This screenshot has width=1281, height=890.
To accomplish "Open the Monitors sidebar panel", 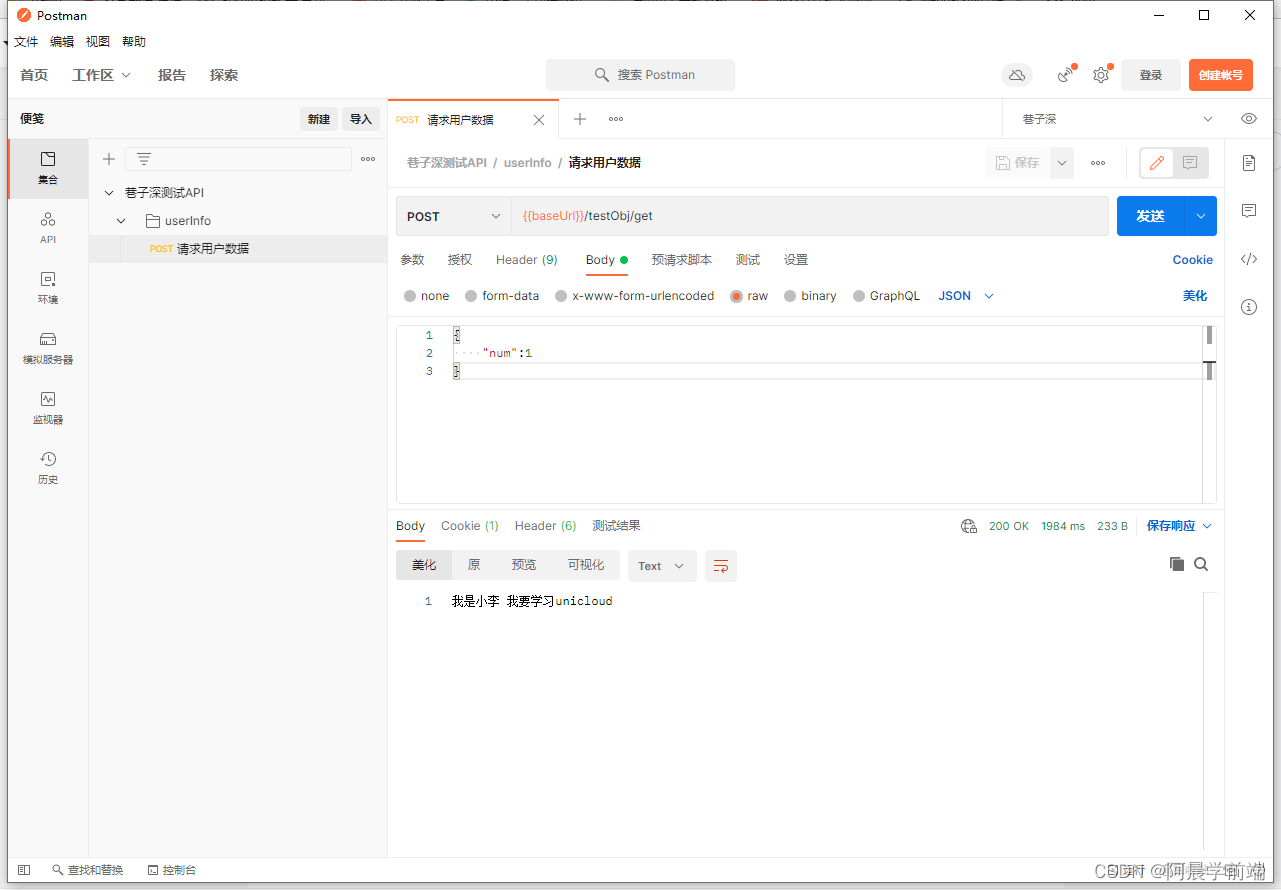I will (x=48, y=408).
